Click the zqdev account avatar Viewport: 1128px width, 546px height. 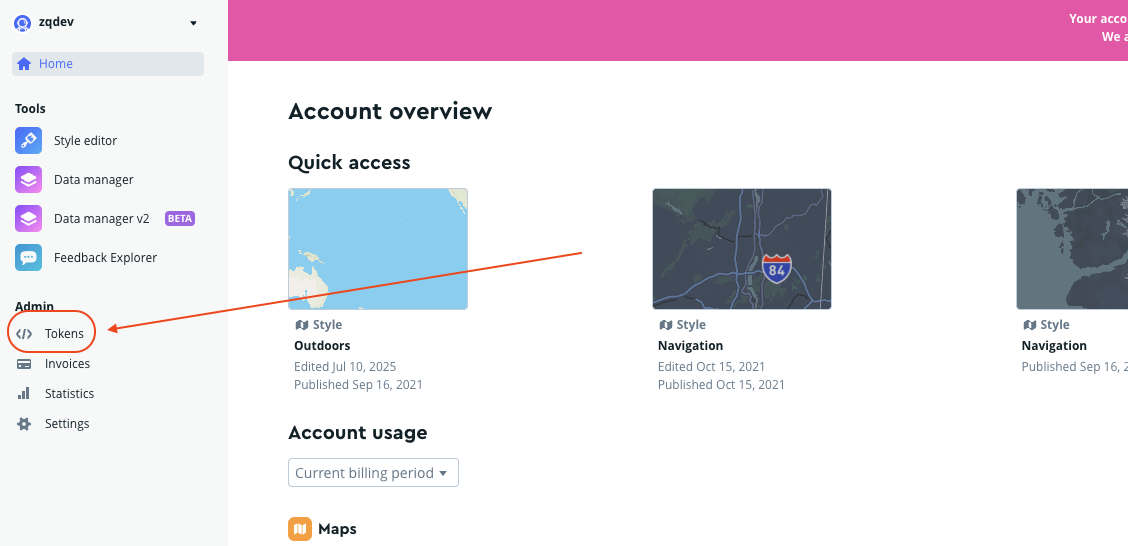pyautogui.click(x=22, y=23)
